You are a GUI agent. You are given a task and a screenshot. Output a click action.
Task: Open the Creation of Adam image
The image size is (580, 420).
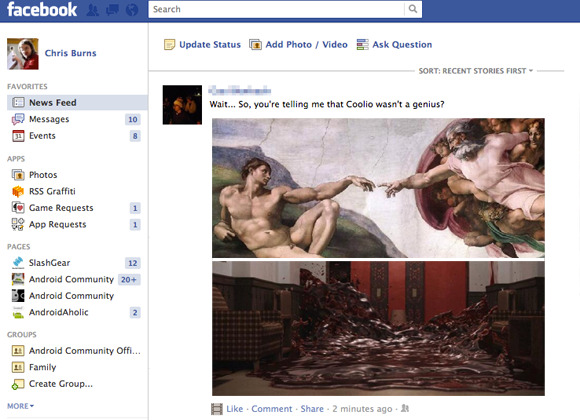tap(378, 188)
